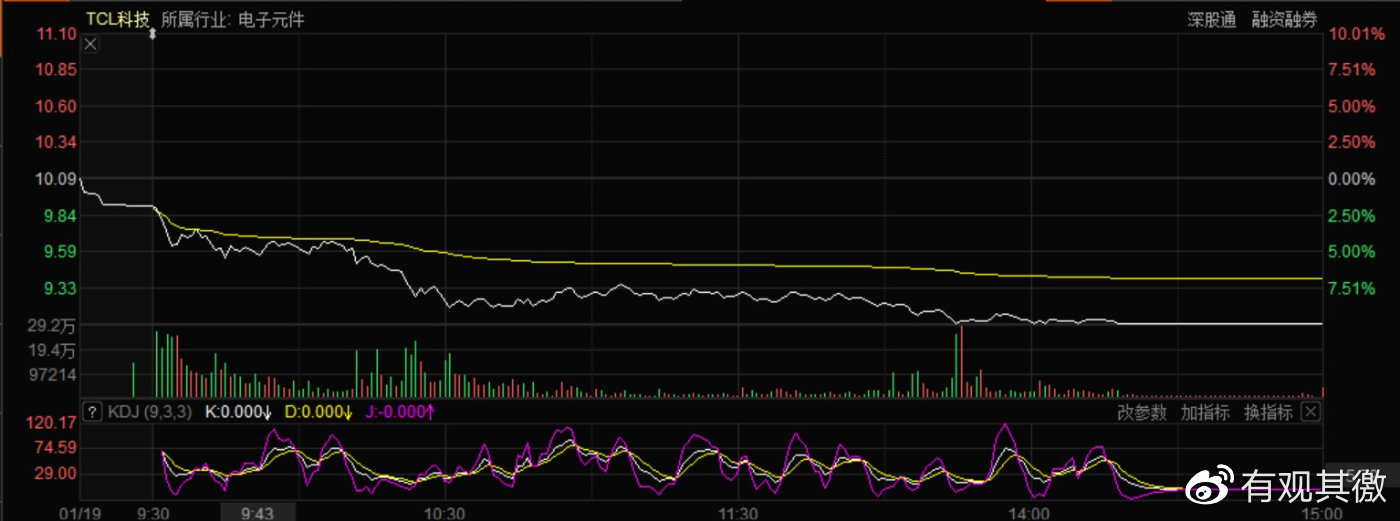Click the 11.10 price axis label
Image resolution: width=1400 pixels, height=521 pixels.
(x=56, y=34)
